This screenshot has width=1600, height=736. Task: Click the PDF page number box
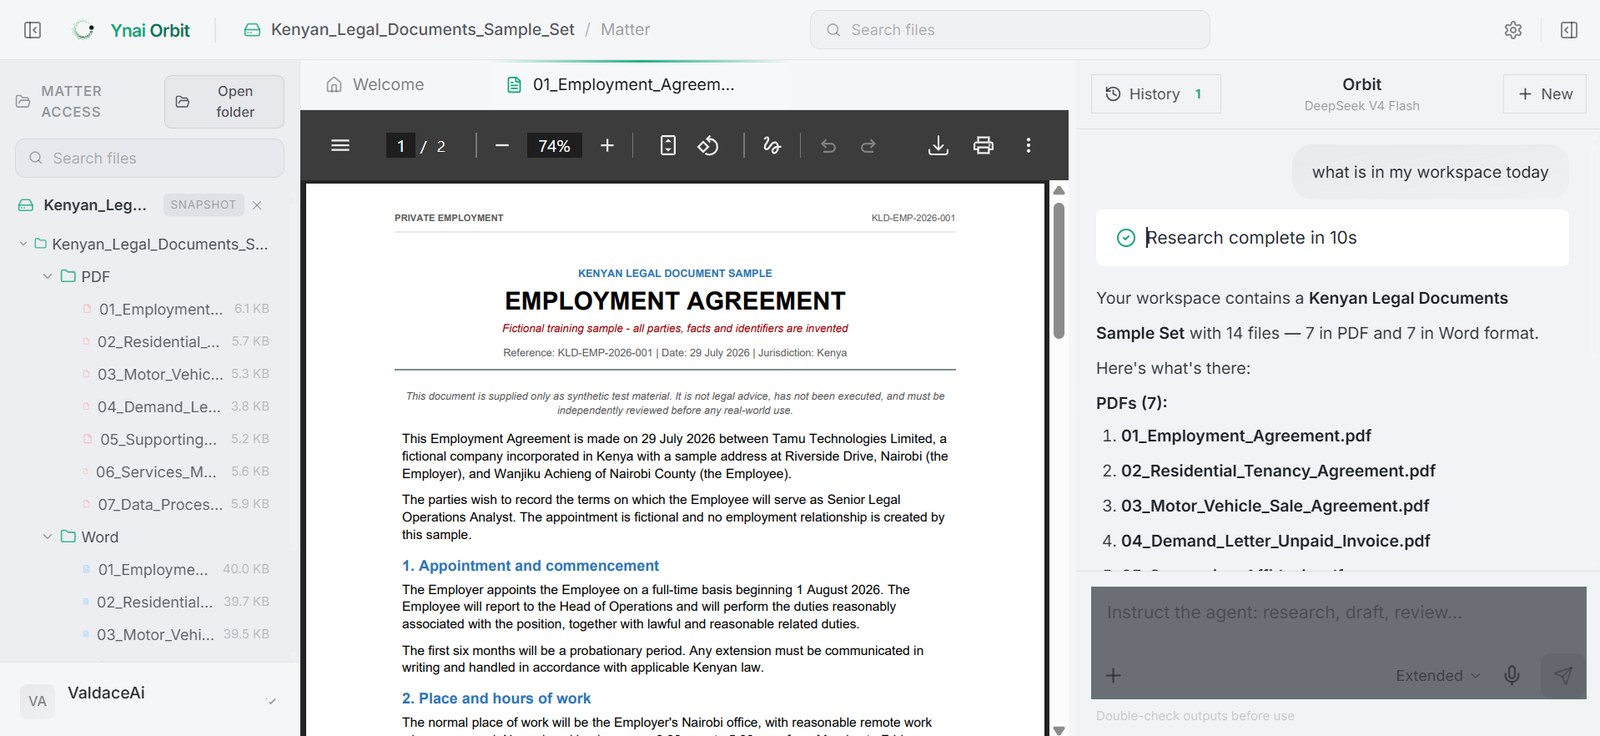[x=400, y=146]
